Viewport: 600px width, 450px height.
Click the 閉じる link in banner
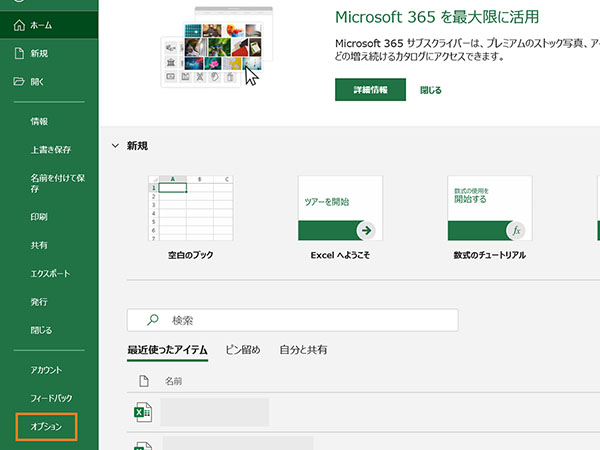pos(430,90)
